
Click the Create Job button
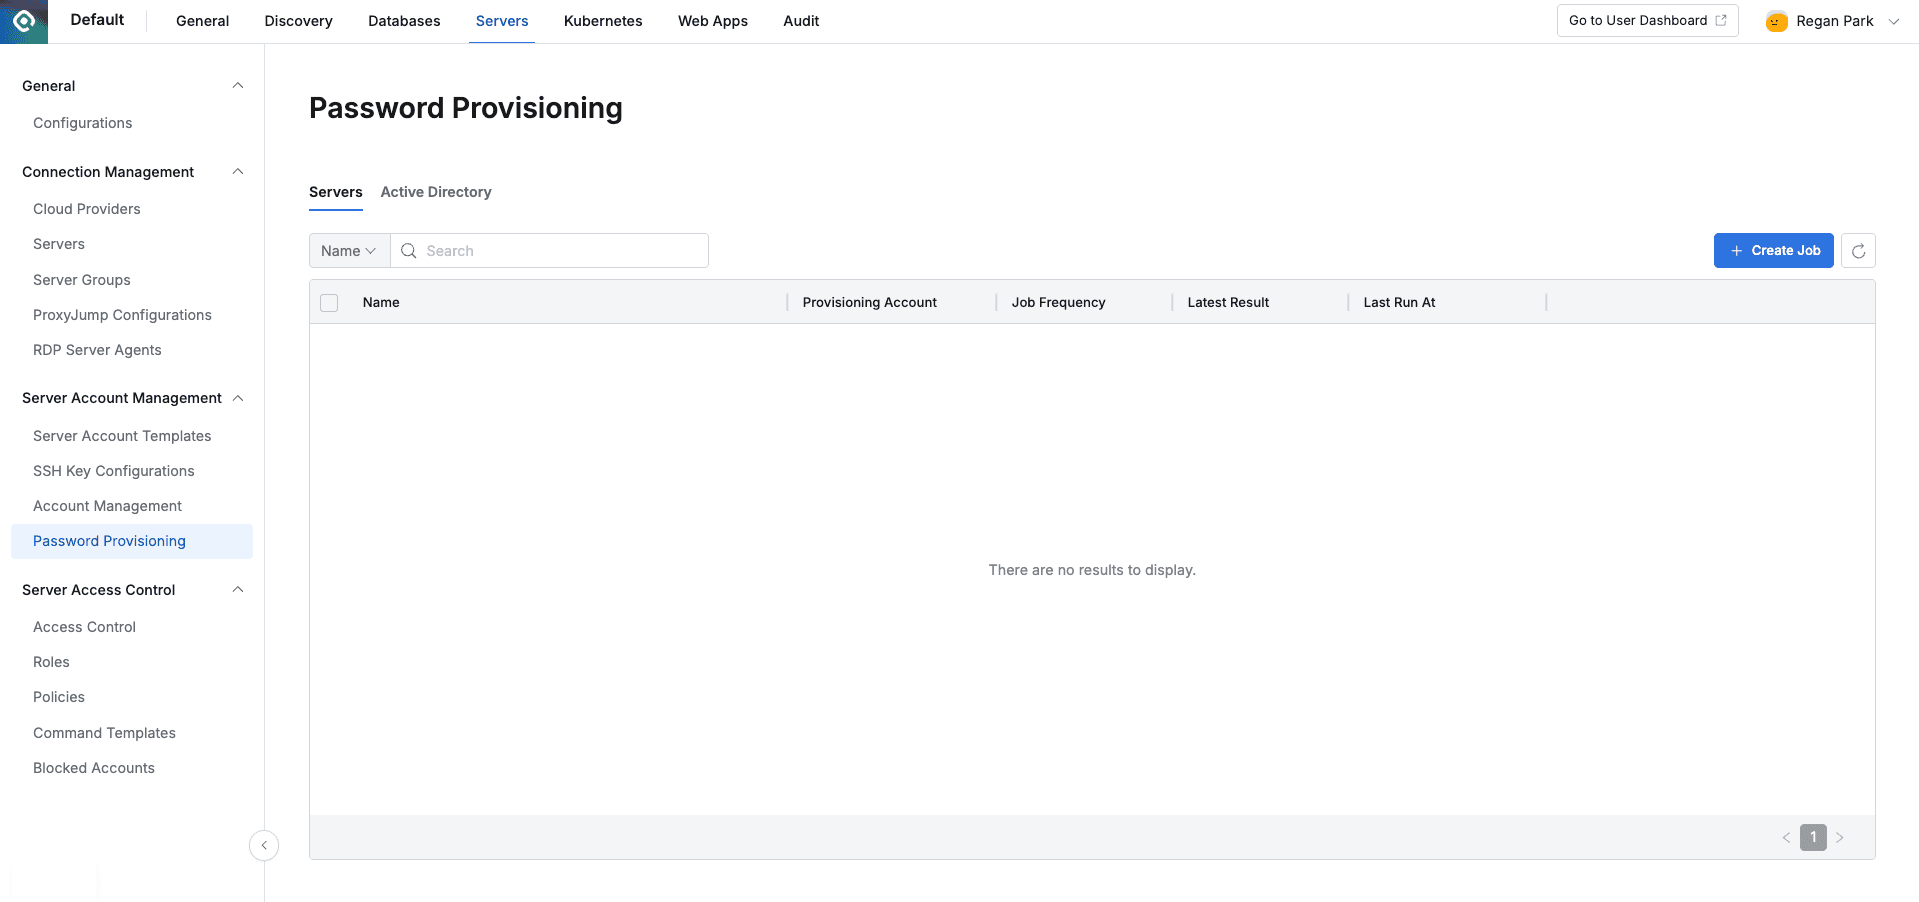(1773, 250)
